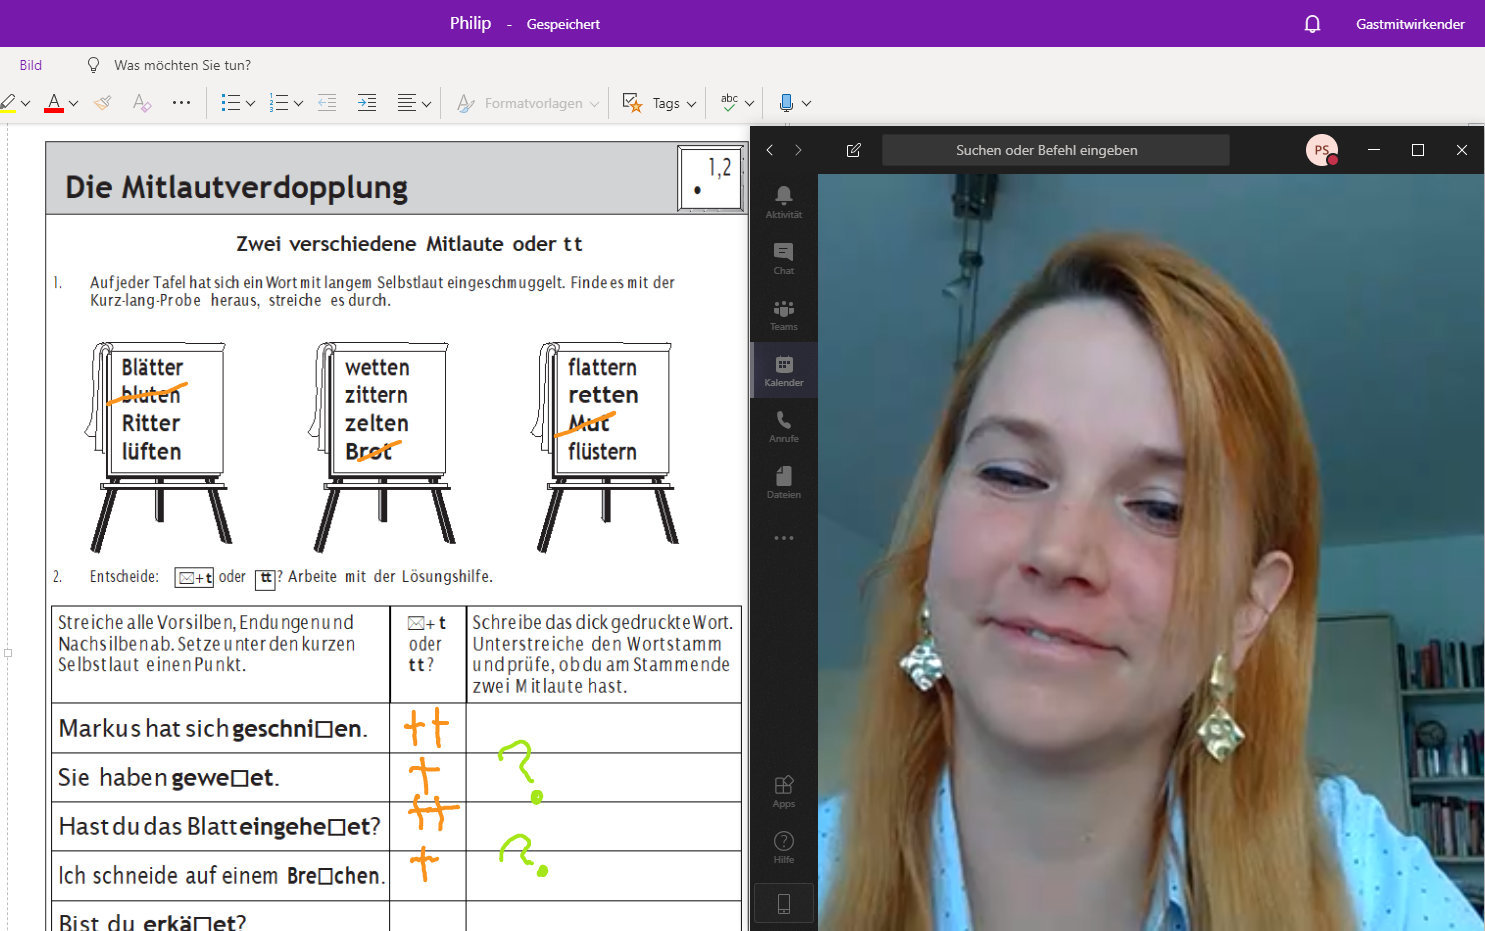Viewport: 1485px width, 931px height.
Task: Click the Gastmitwirkender label
Action: pos(1409,24)
